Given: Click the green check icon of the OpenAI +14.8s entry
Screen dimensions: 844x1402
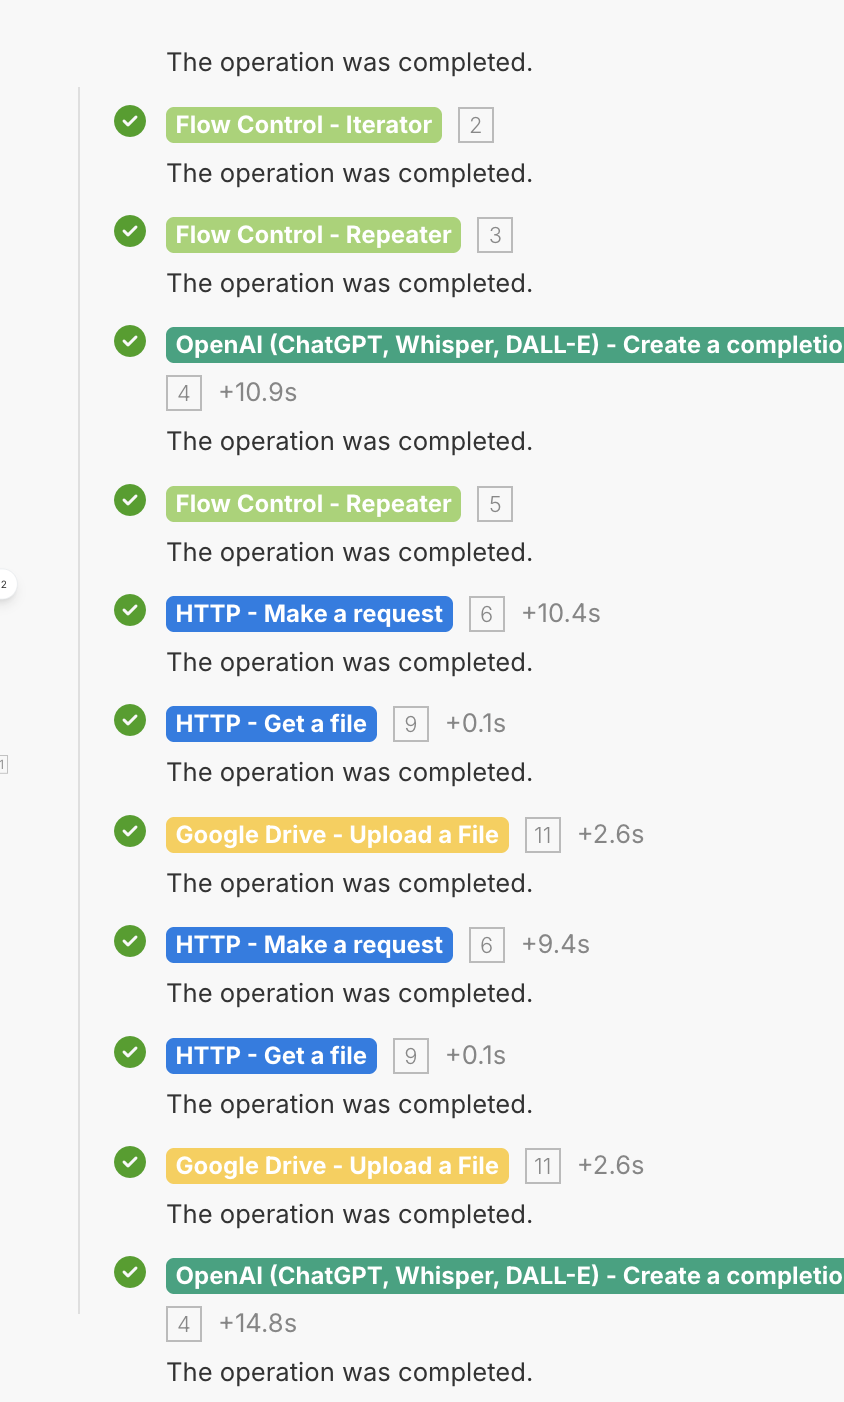Looking at the screenshot, I should point(130,1272).
